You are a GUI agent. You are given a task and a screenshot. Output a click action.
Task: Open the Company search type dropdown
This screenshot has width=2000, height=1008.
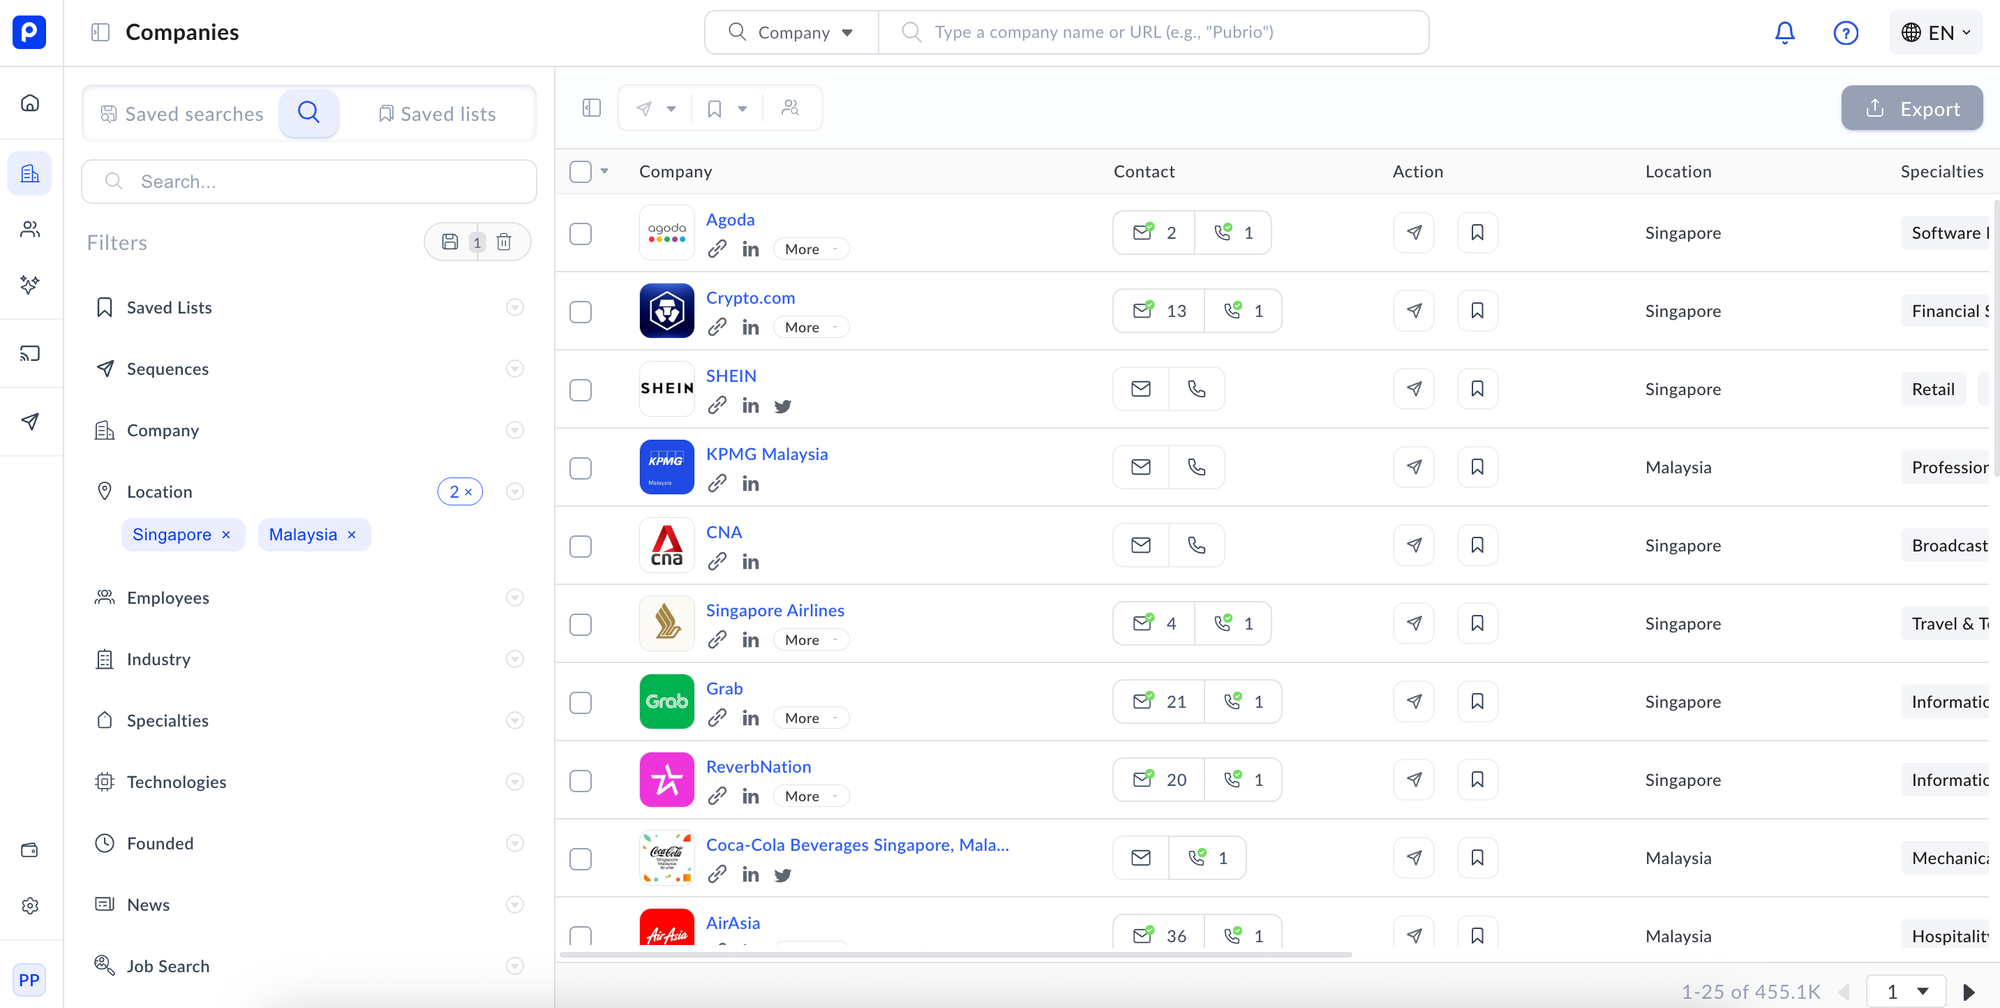792,33
